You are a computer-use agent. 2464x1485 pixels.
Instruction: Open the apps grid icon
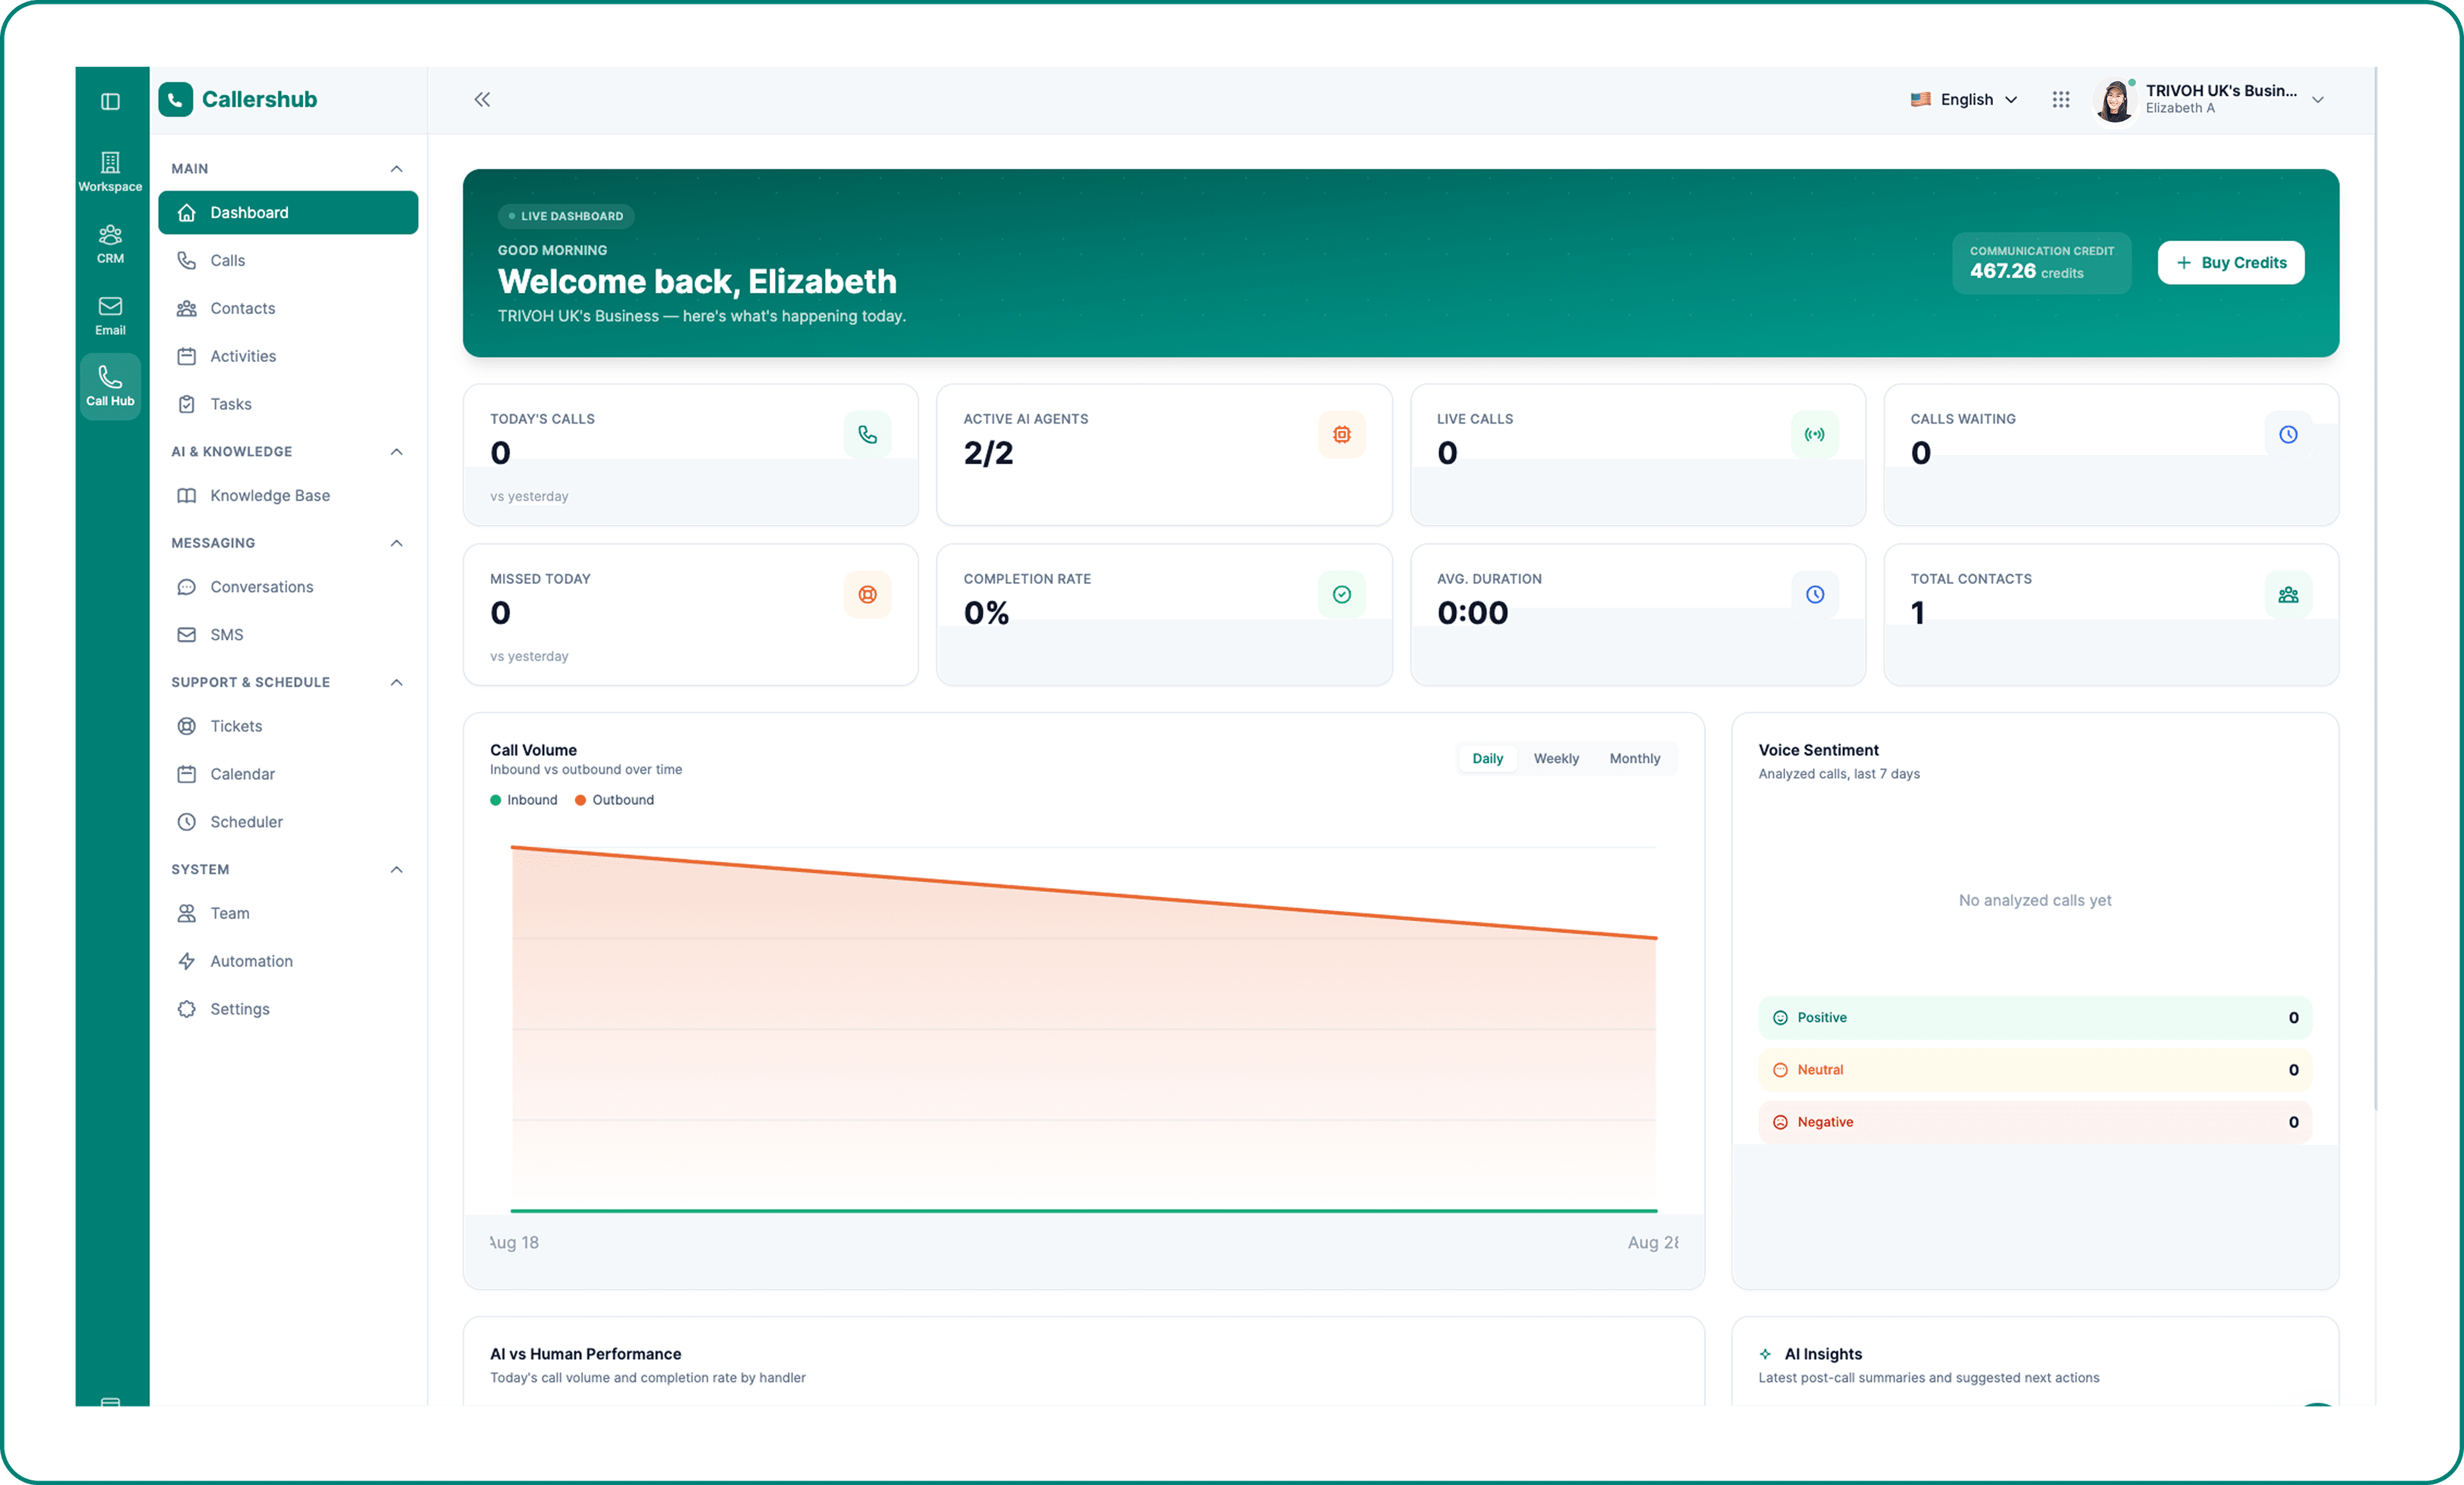tap(2060, 99)
